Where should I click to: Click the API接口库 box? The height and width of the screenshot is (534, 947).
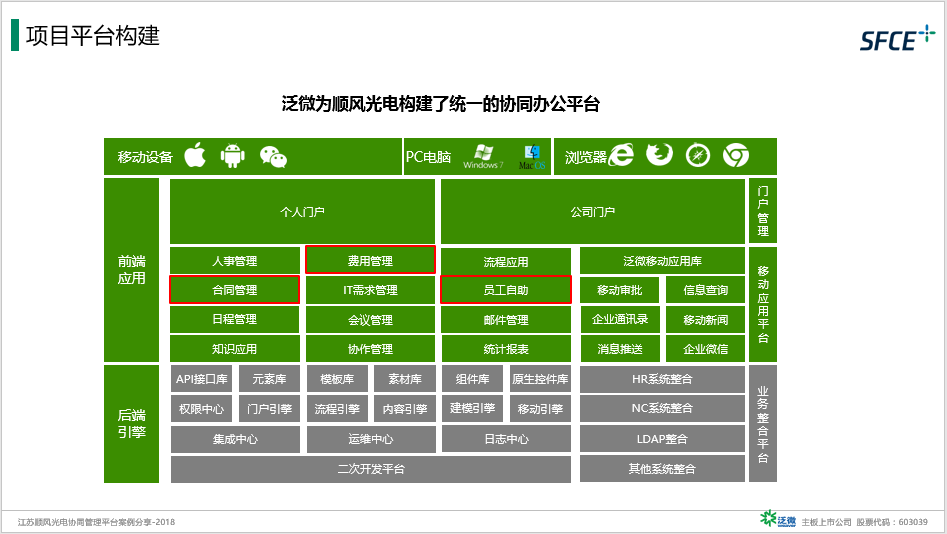pyautogui.click(x=201, y=379)
